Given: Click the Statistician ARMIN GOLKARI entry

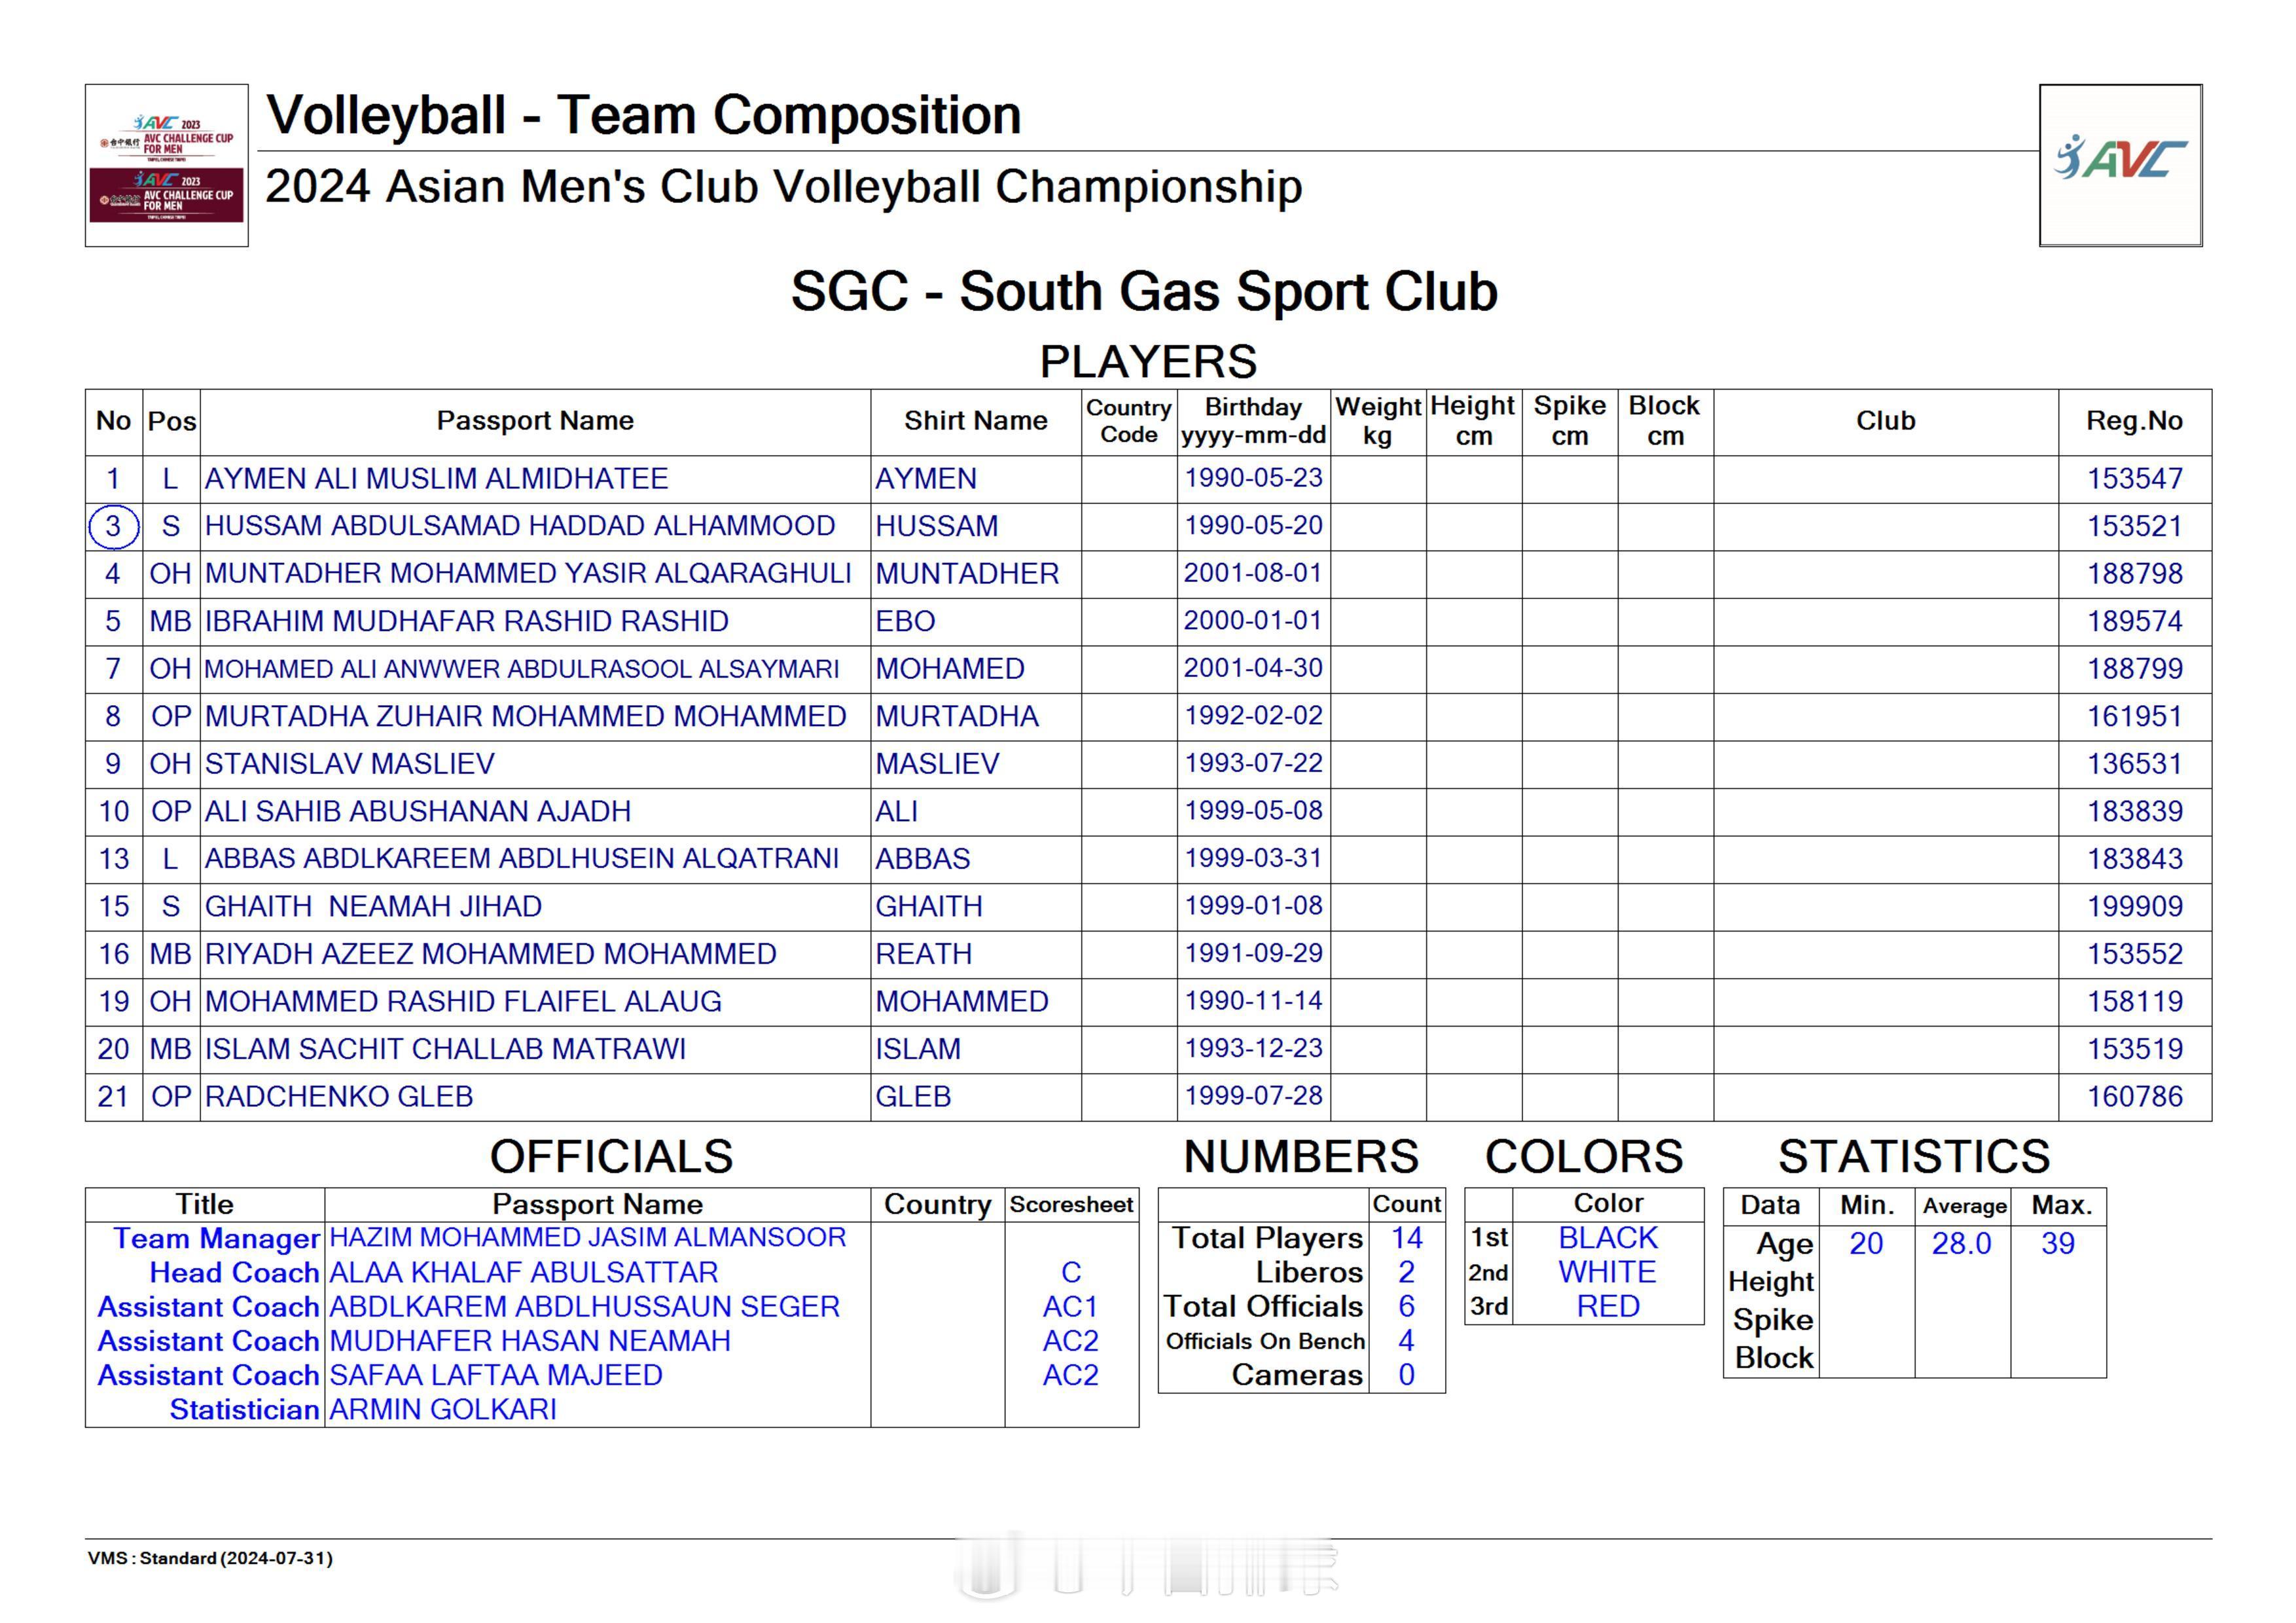Looking at the screenshot, I should tap(442, 1409).
